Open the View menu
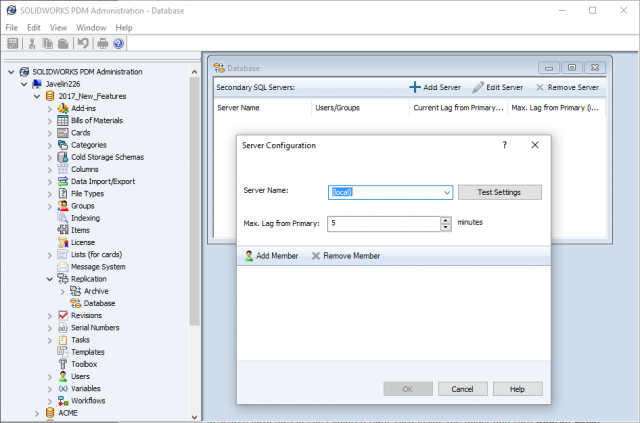Image resolution: width=640 pixels, height=423 pixels. tap(58, 28)
